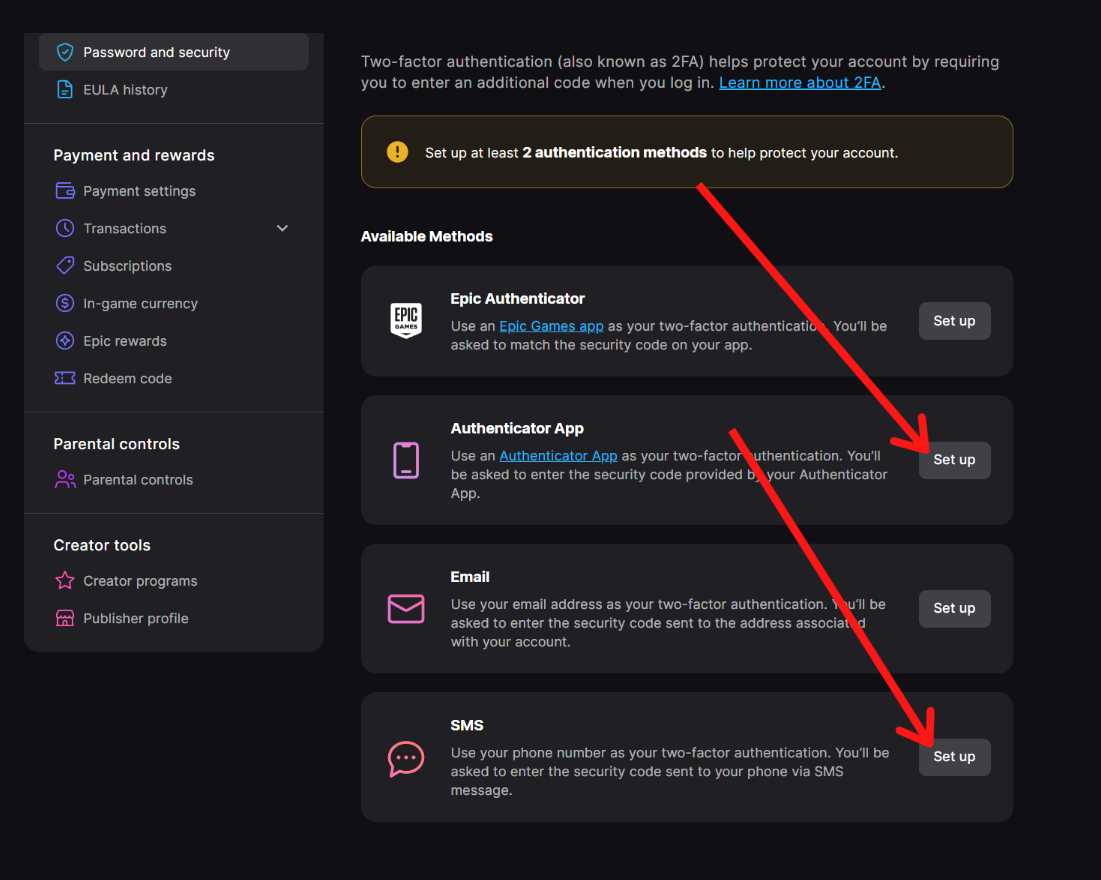This screenshot has width=1101, height=880.
Task: Click the EULA history document icon
Action: (x=65, y=90)
